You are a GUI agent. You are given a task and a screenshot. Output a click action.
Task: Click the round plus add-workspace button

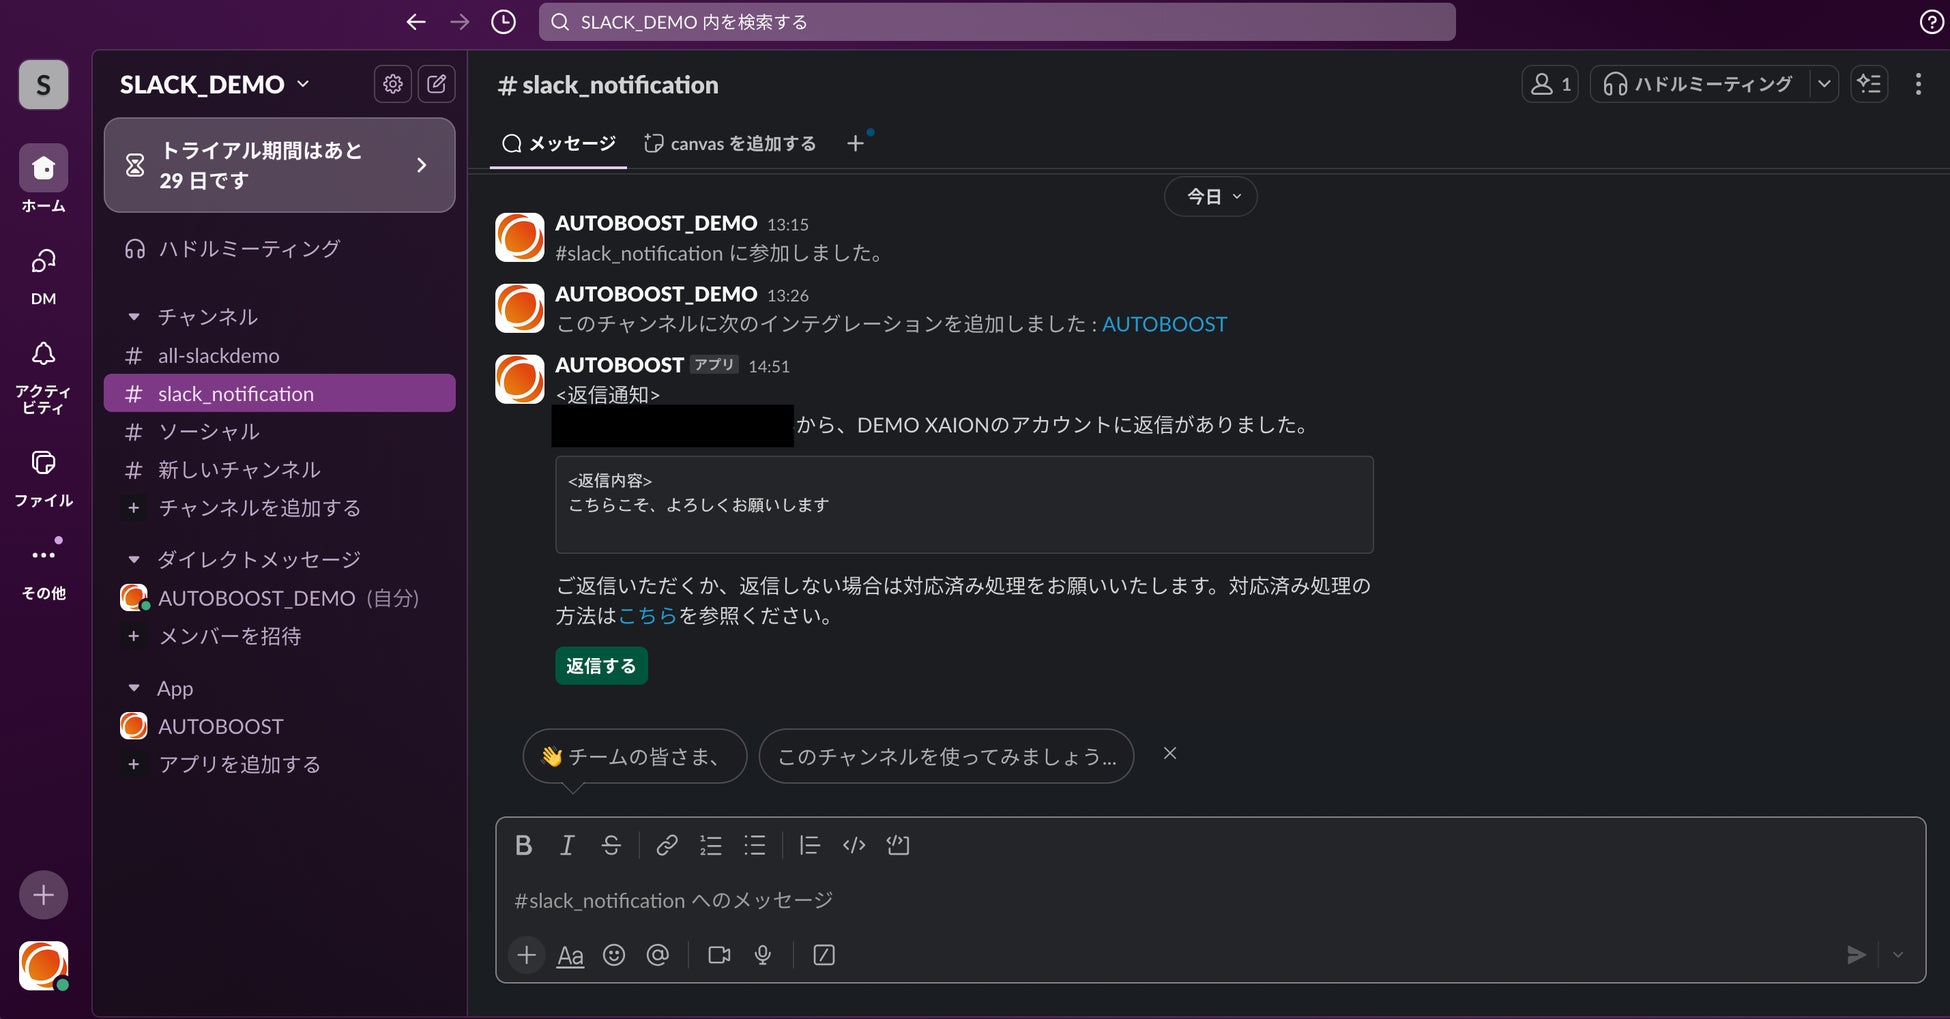coord(44,895)
